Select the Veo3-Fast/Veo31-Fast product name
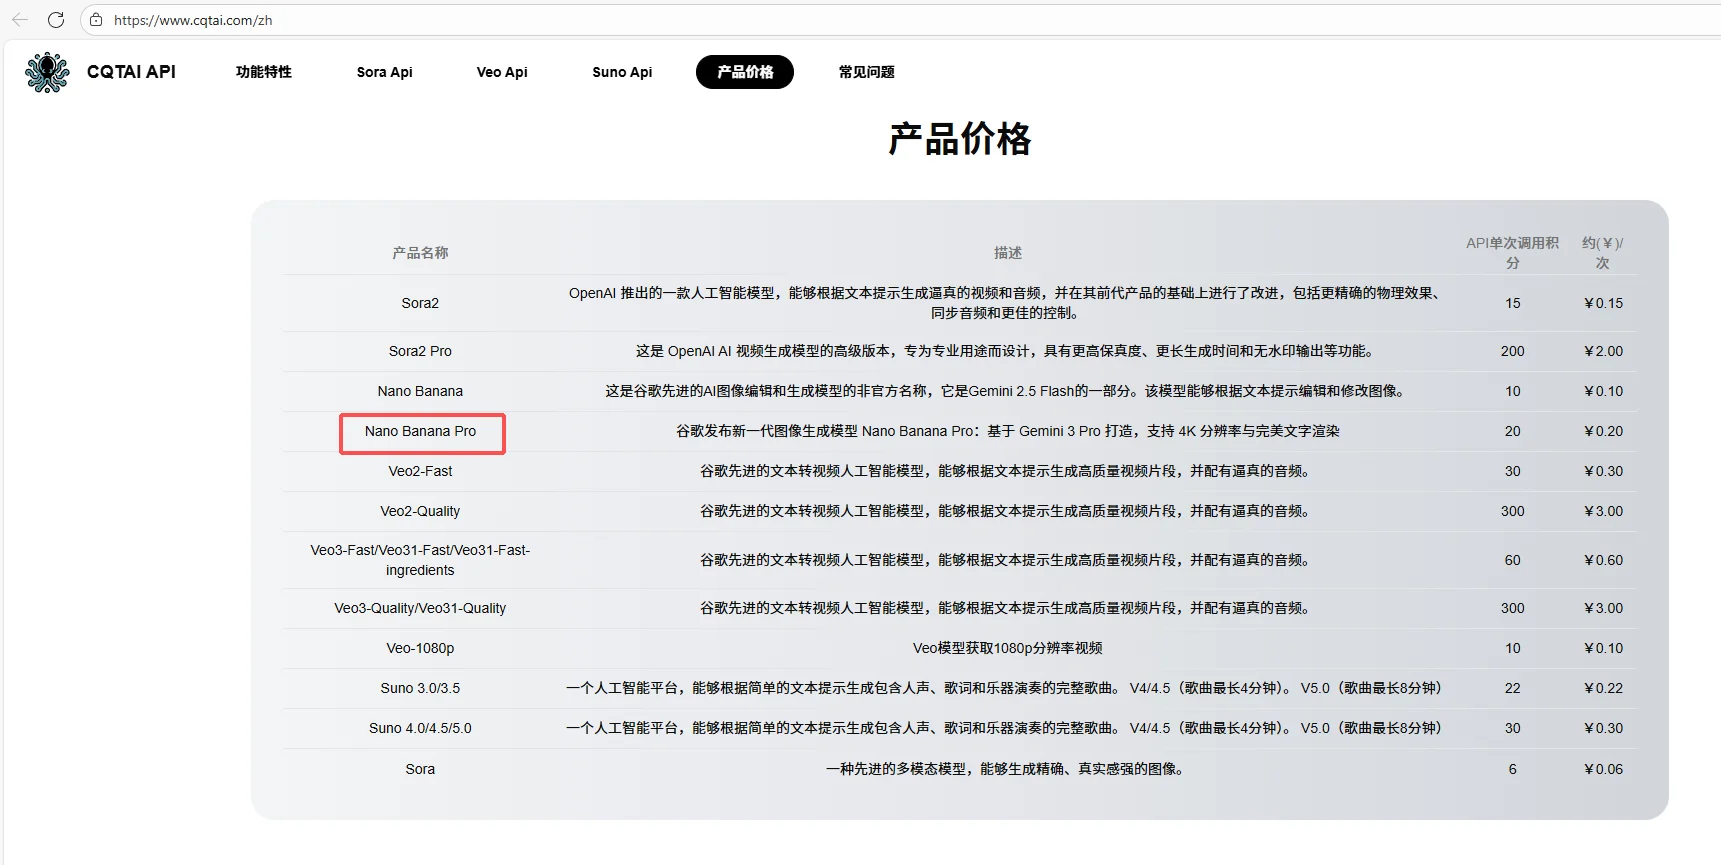The height and width of the screenshot is (865, 1721). click(x=420, y=560)
